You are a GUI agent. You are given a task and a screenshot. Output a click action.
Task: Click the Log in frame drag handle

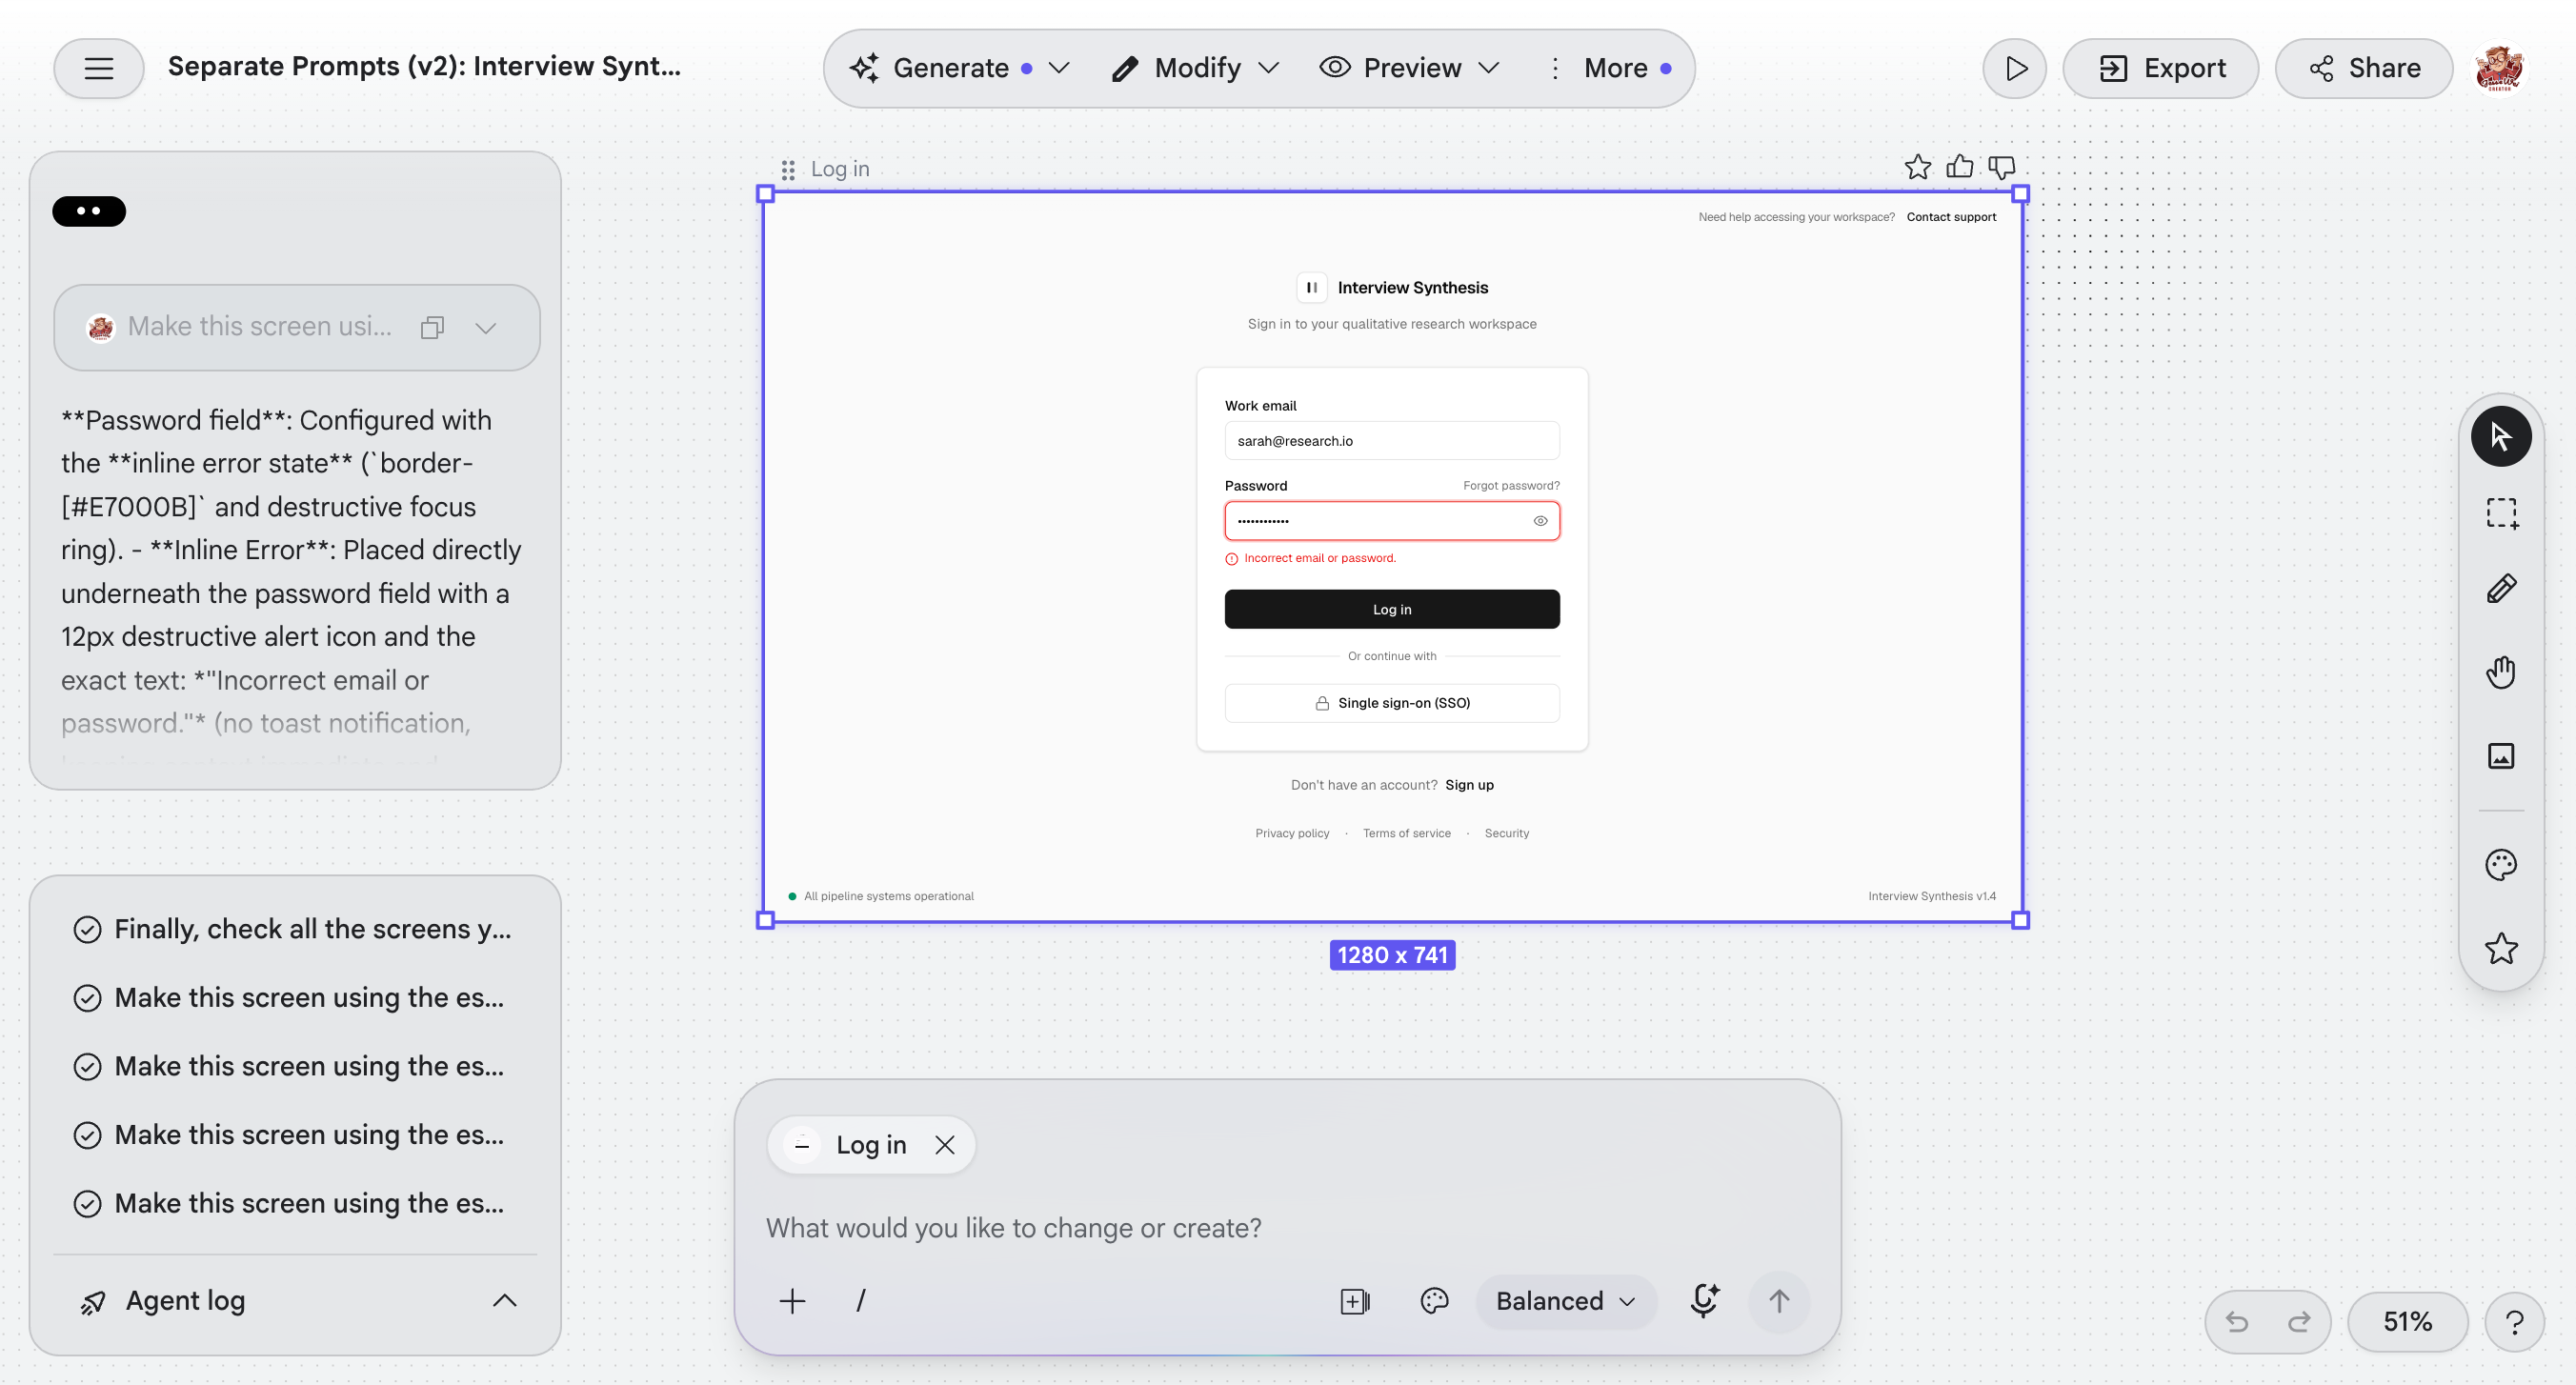pos(788,170)
